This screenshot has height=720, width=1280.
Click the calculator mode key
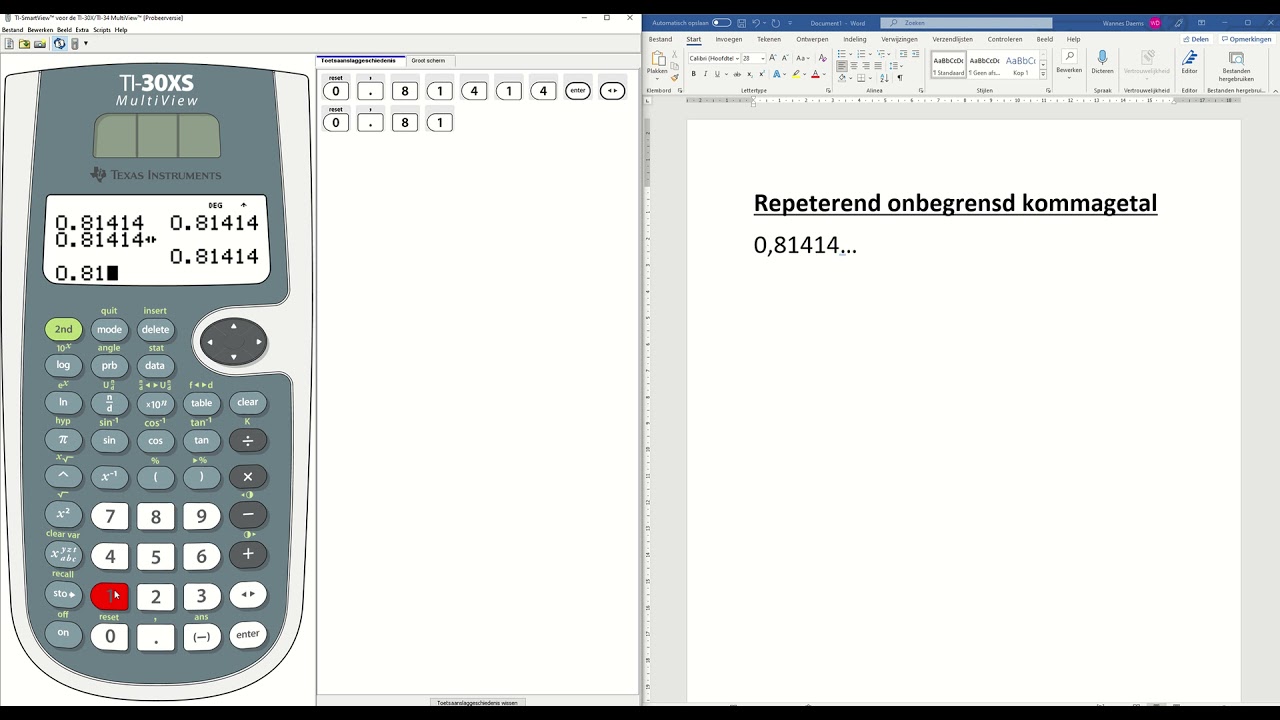pyautogui.click(x=109, y=329)
